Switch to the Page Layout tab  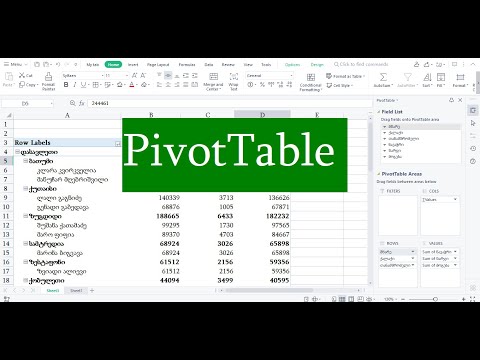pos(158,65)
